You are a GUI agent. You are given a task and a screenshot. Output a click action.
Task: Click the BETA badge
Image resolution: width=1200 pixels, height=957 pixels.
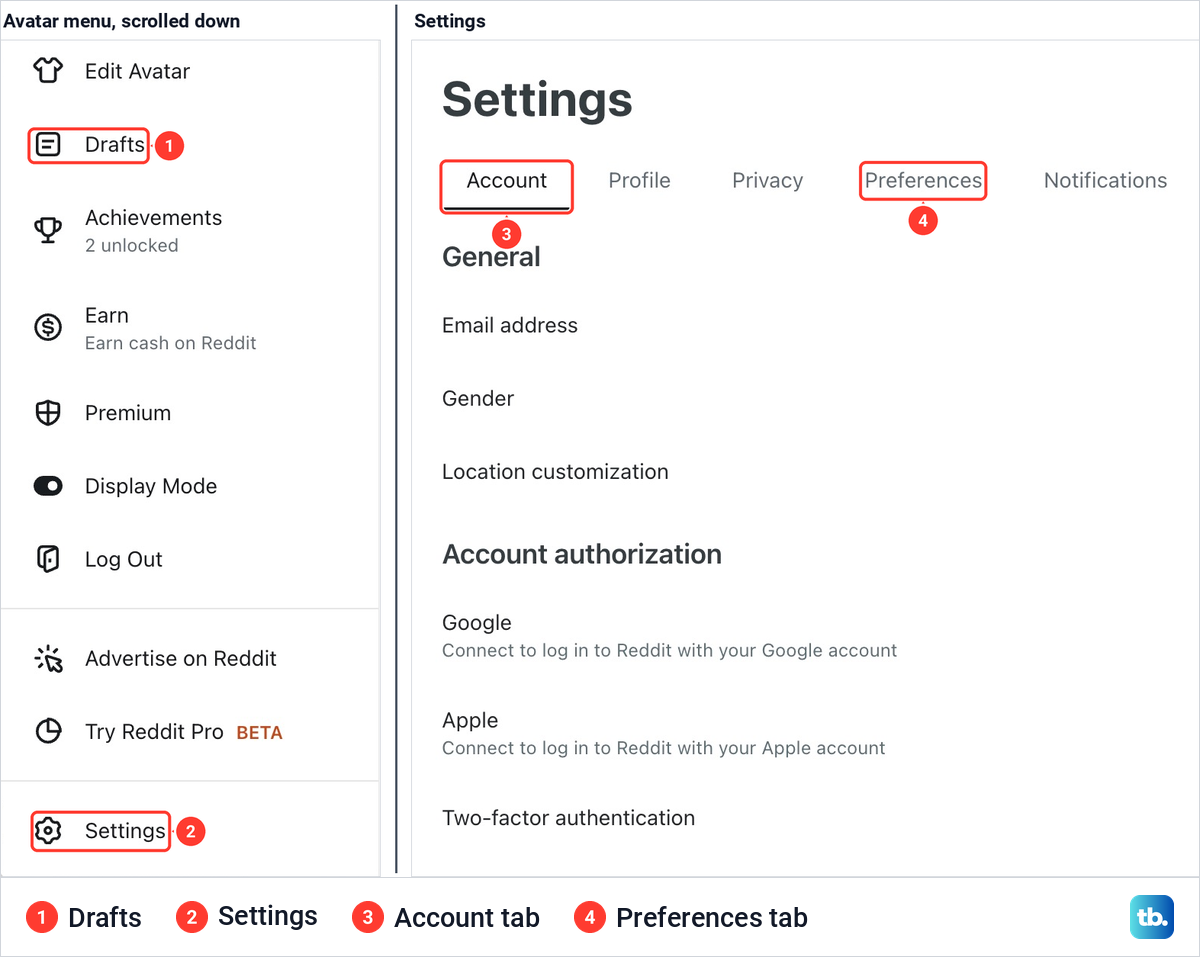point(259,733)
